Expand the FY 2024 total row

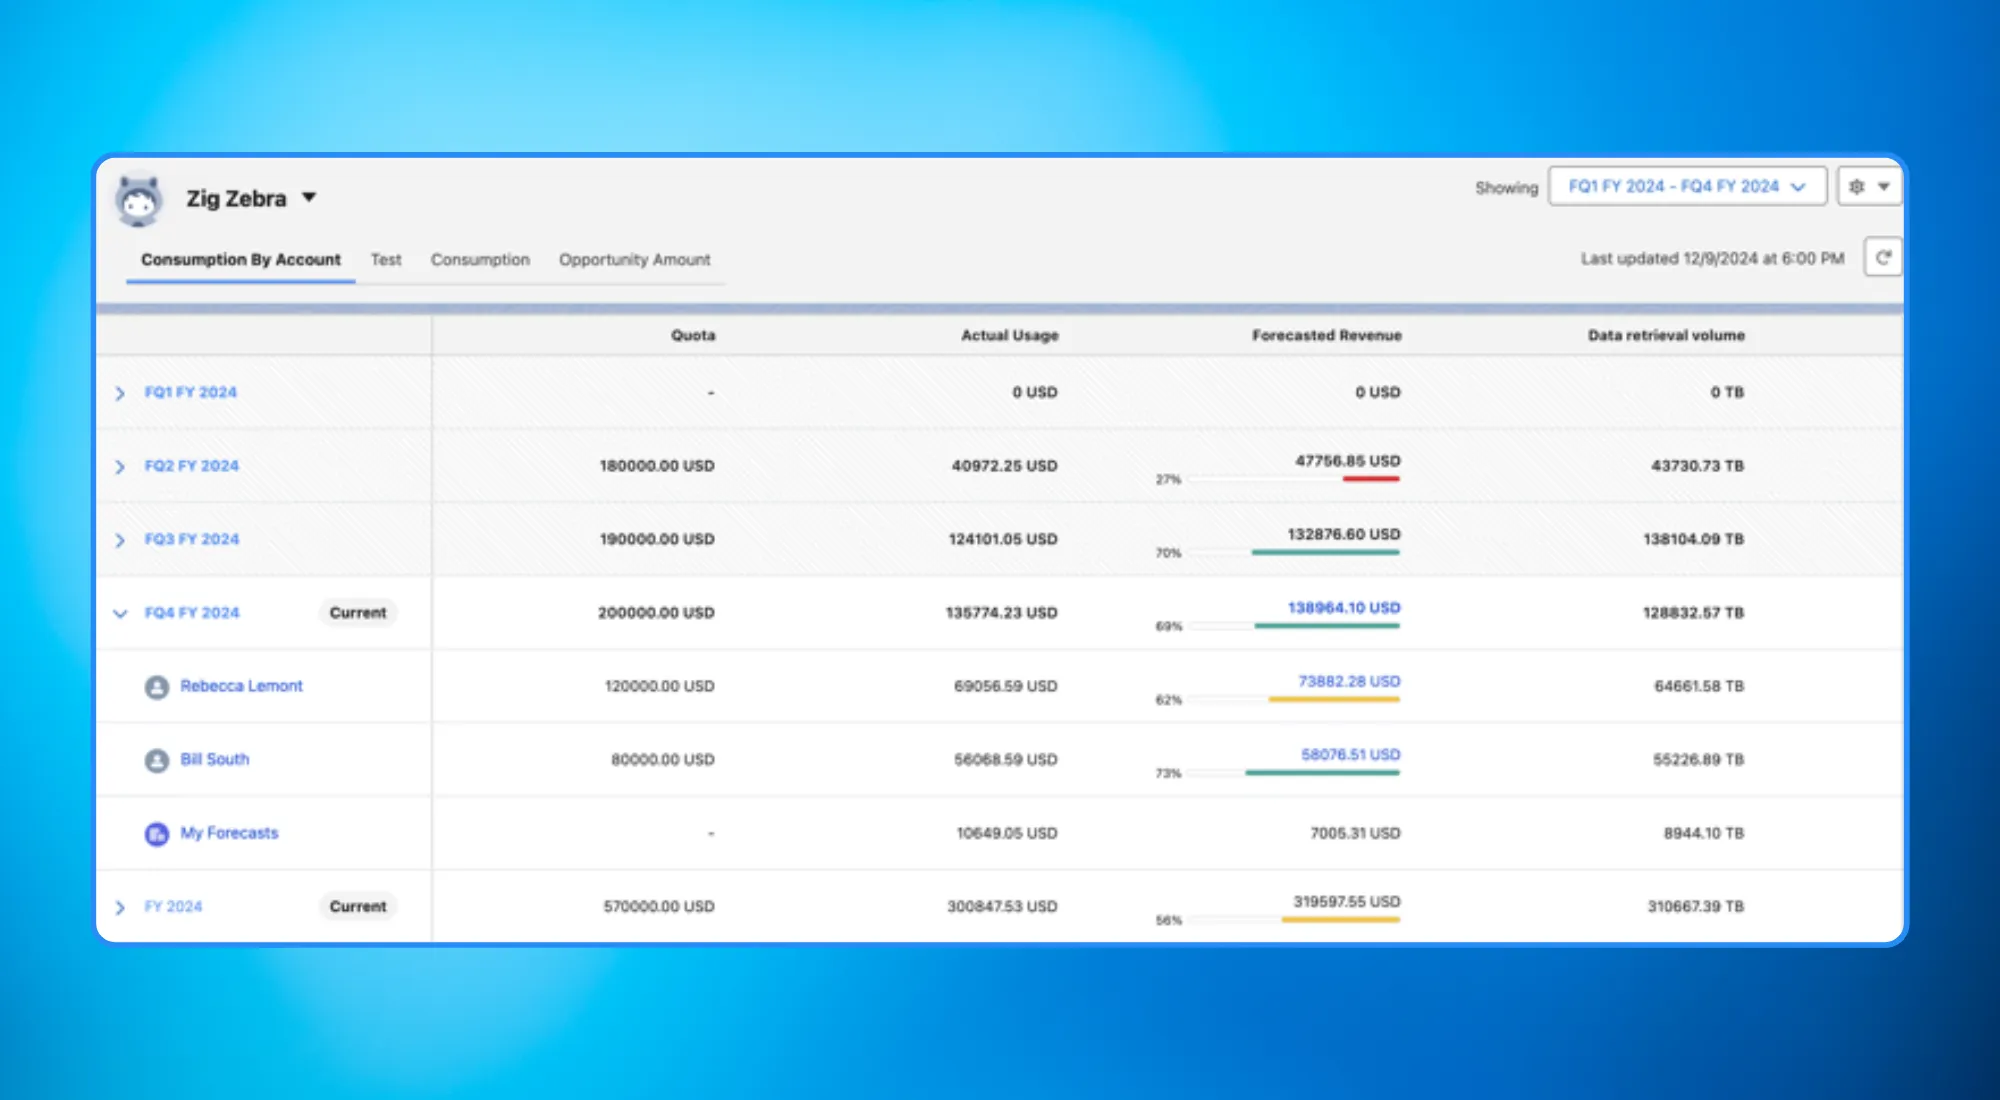(x=120, y=907)
